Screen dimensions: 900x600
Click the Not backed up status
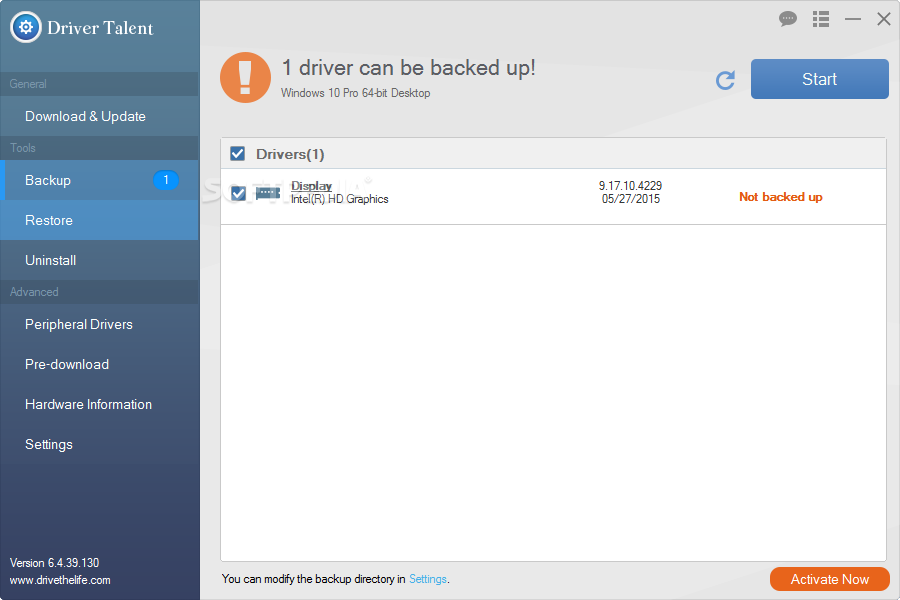click(x=781, y=197)
